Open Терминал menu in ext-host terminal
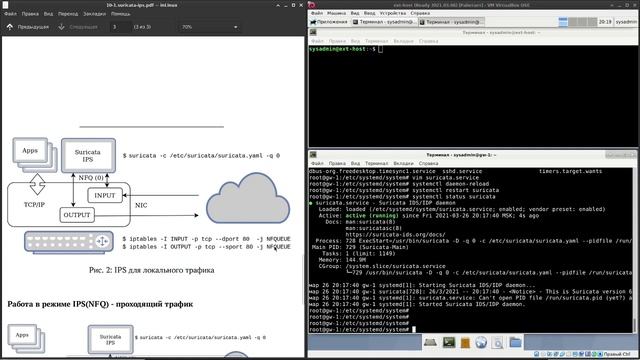 376,41
